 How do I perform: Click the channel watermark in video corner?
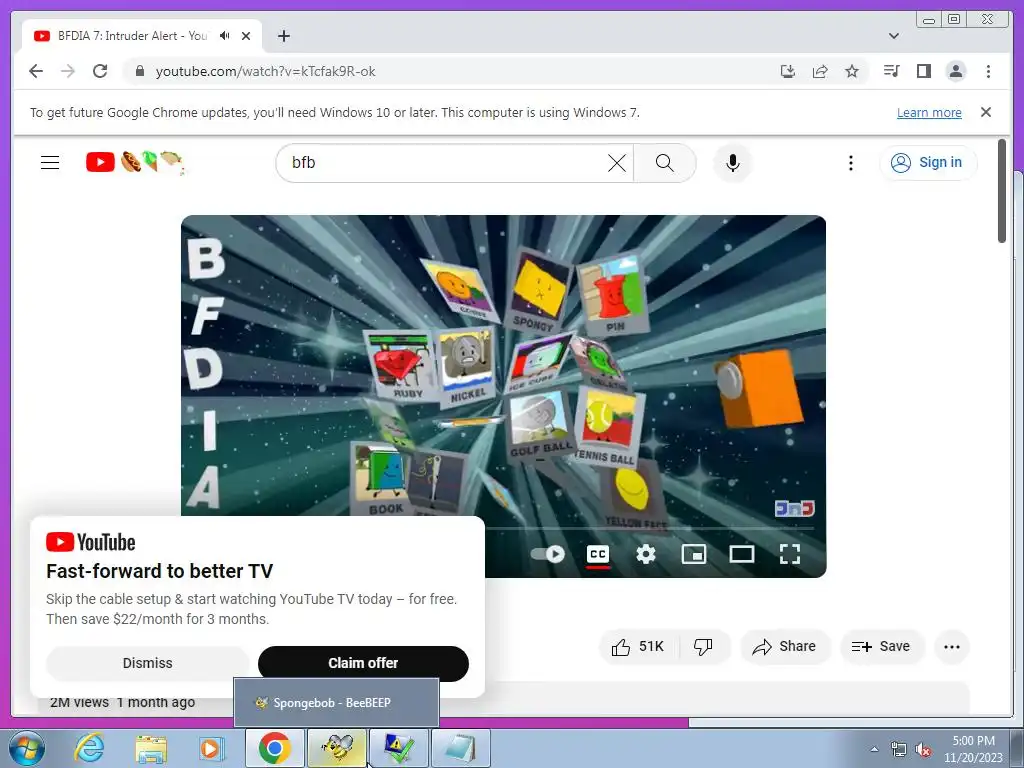tap(794, 508)
